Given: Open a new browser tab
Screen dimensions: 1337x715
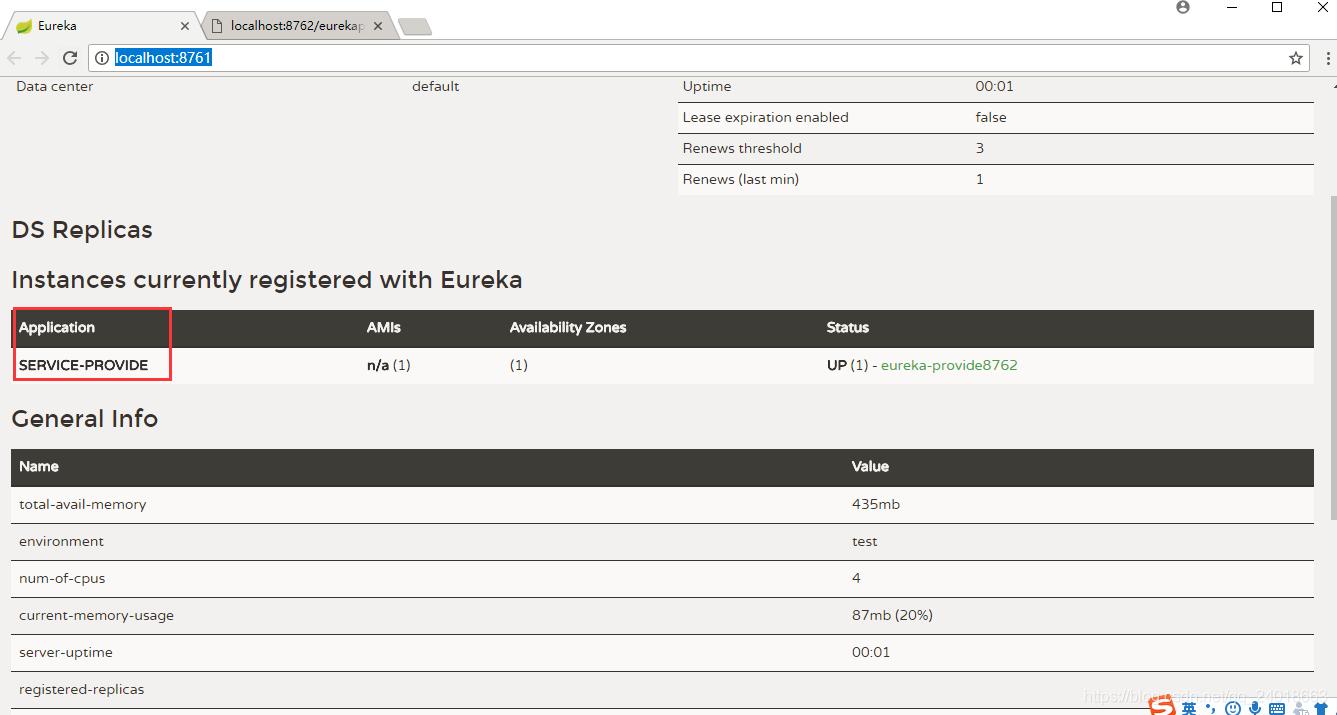Looking at the screenshot, I should pos(415,27).
